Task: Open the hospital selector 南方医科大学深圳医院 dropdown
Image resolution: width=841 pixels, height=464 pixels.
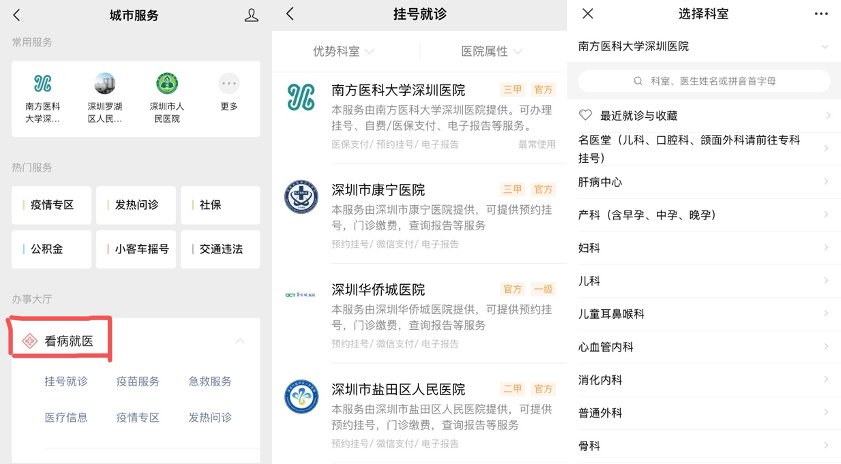Action: click(x=704, y=46)
